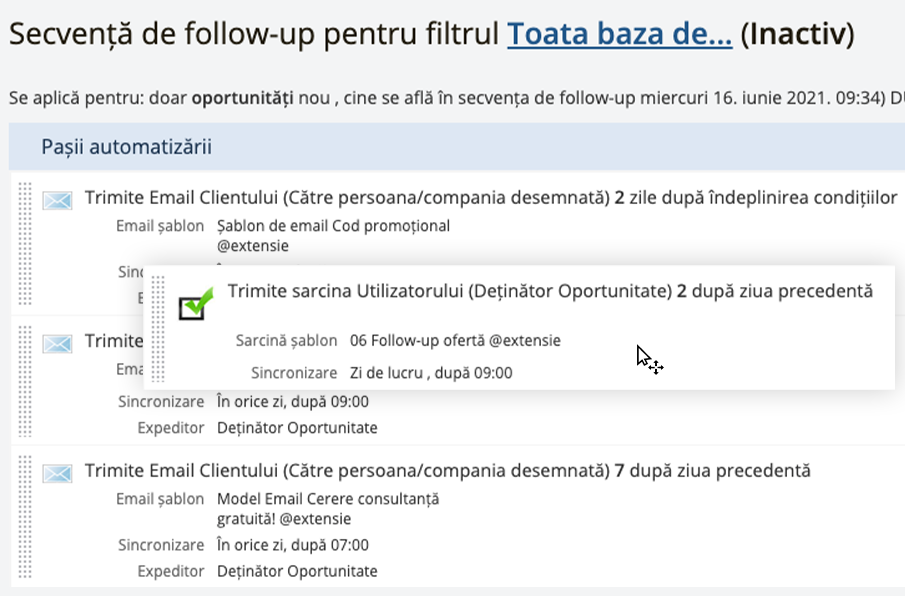The image size is (905, 596).
Task: Click the envelope icon of the second email step
Action: coord(57,344)
